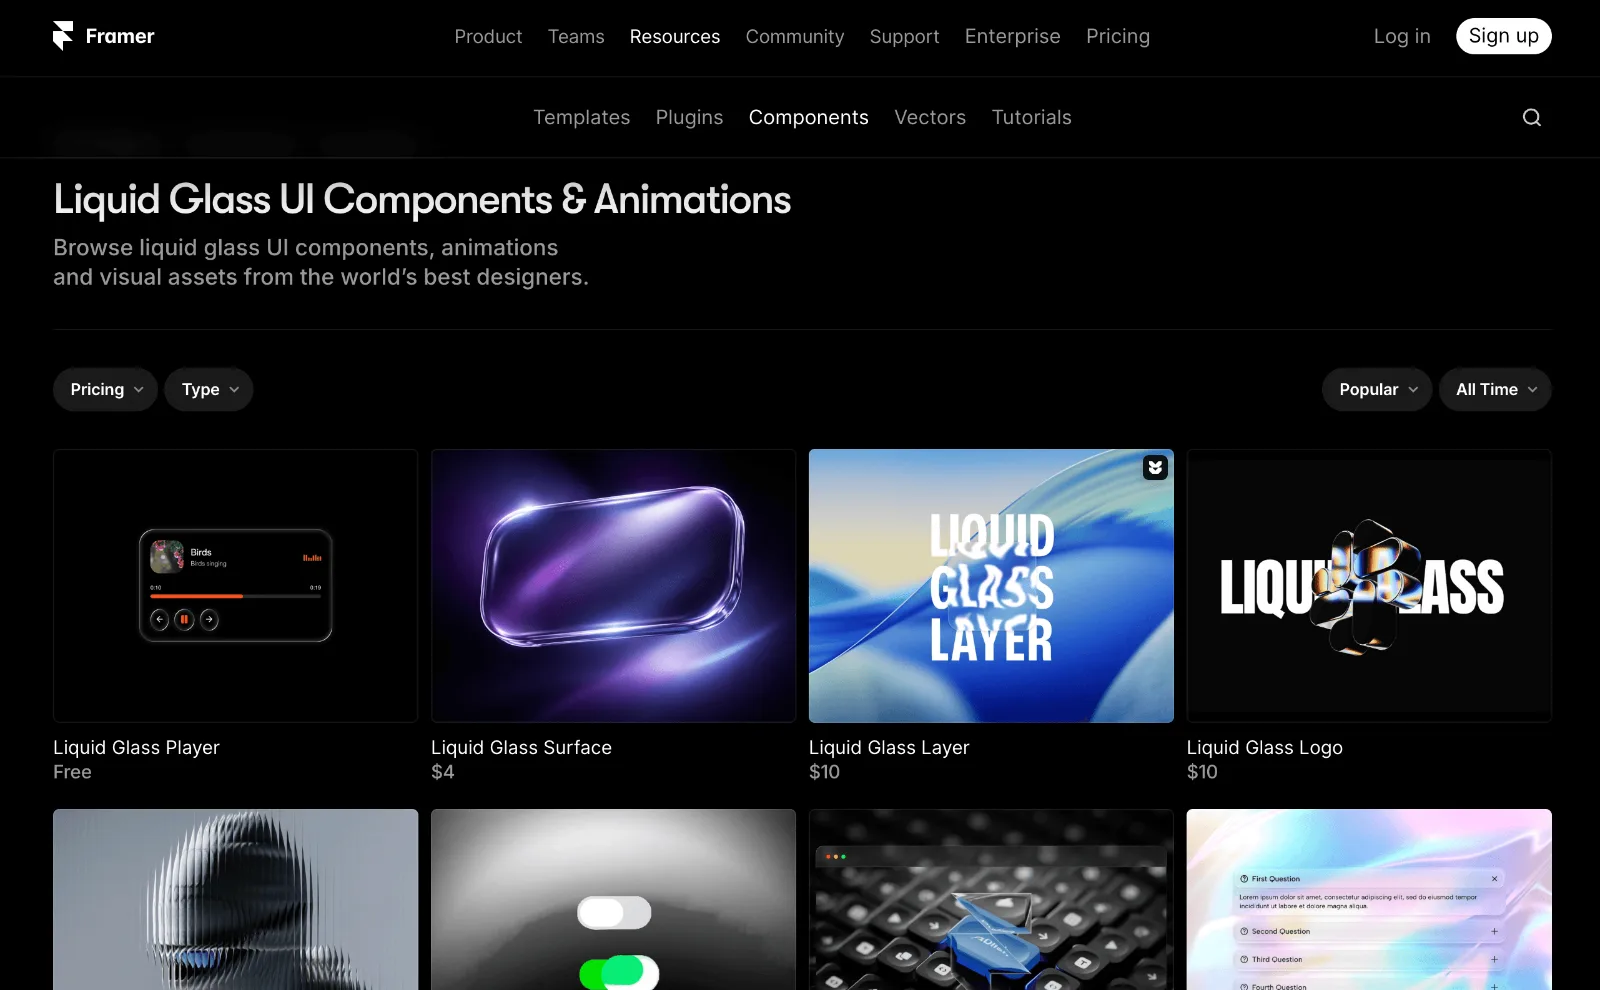Screen dimensions: 1600x990
Task: Click the Liquid Glass Layer title
Action: 889,748
